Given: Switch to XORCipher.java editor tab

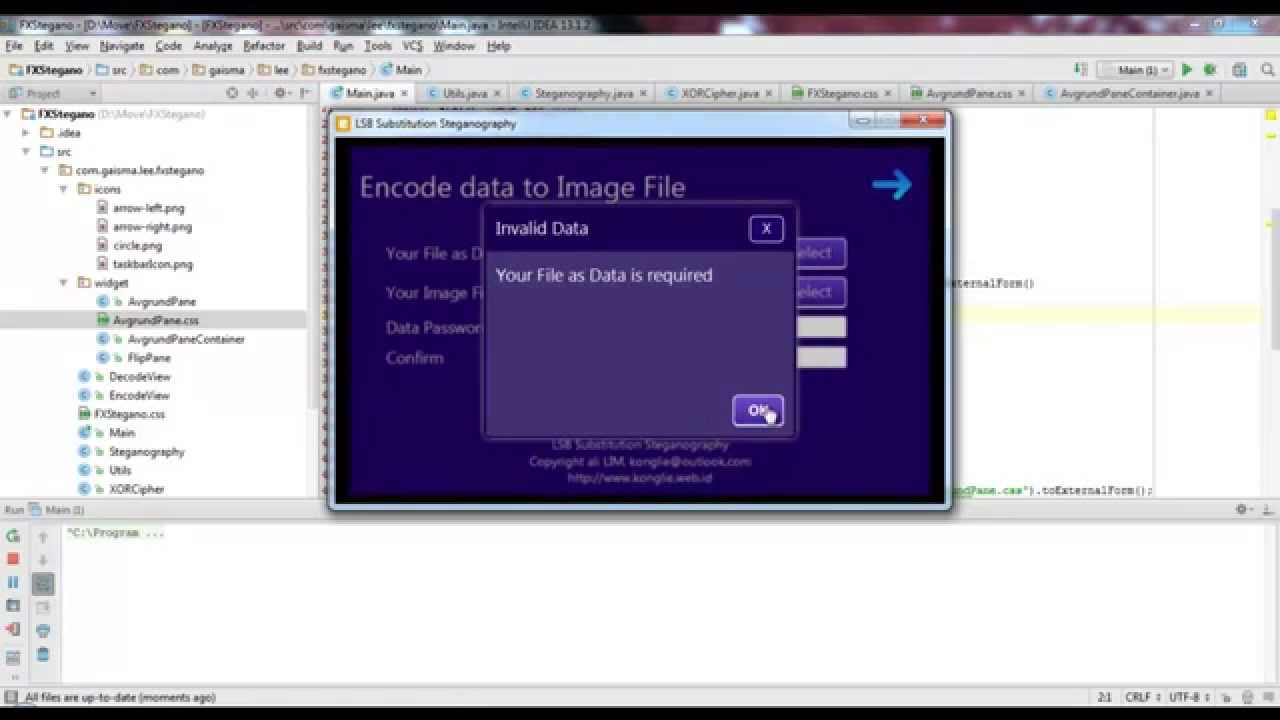Looking at the screenshot, I should [x=719, y=93].
